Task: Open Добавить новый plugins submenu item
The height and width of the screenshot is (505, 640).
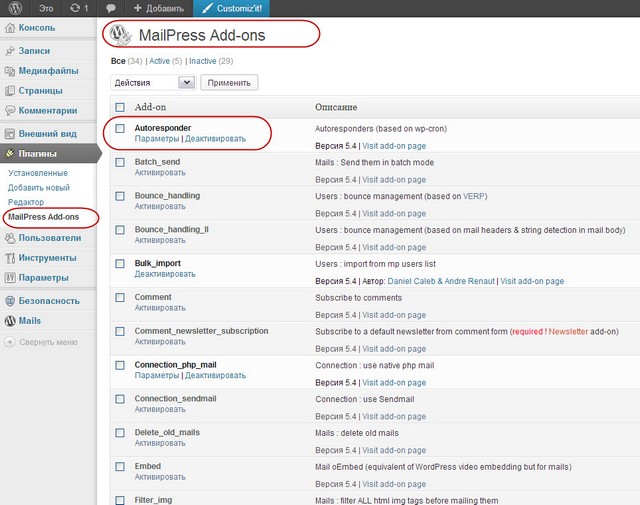Action: click(x=39, y=188)
